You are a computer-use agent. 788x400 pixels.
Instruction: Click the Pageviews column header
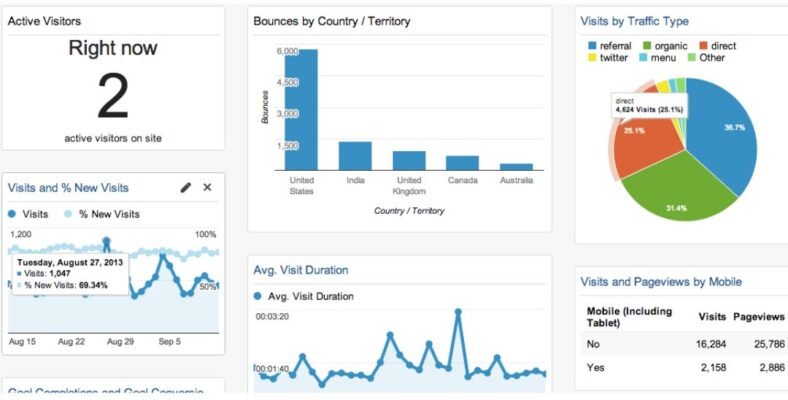point(759,317)
